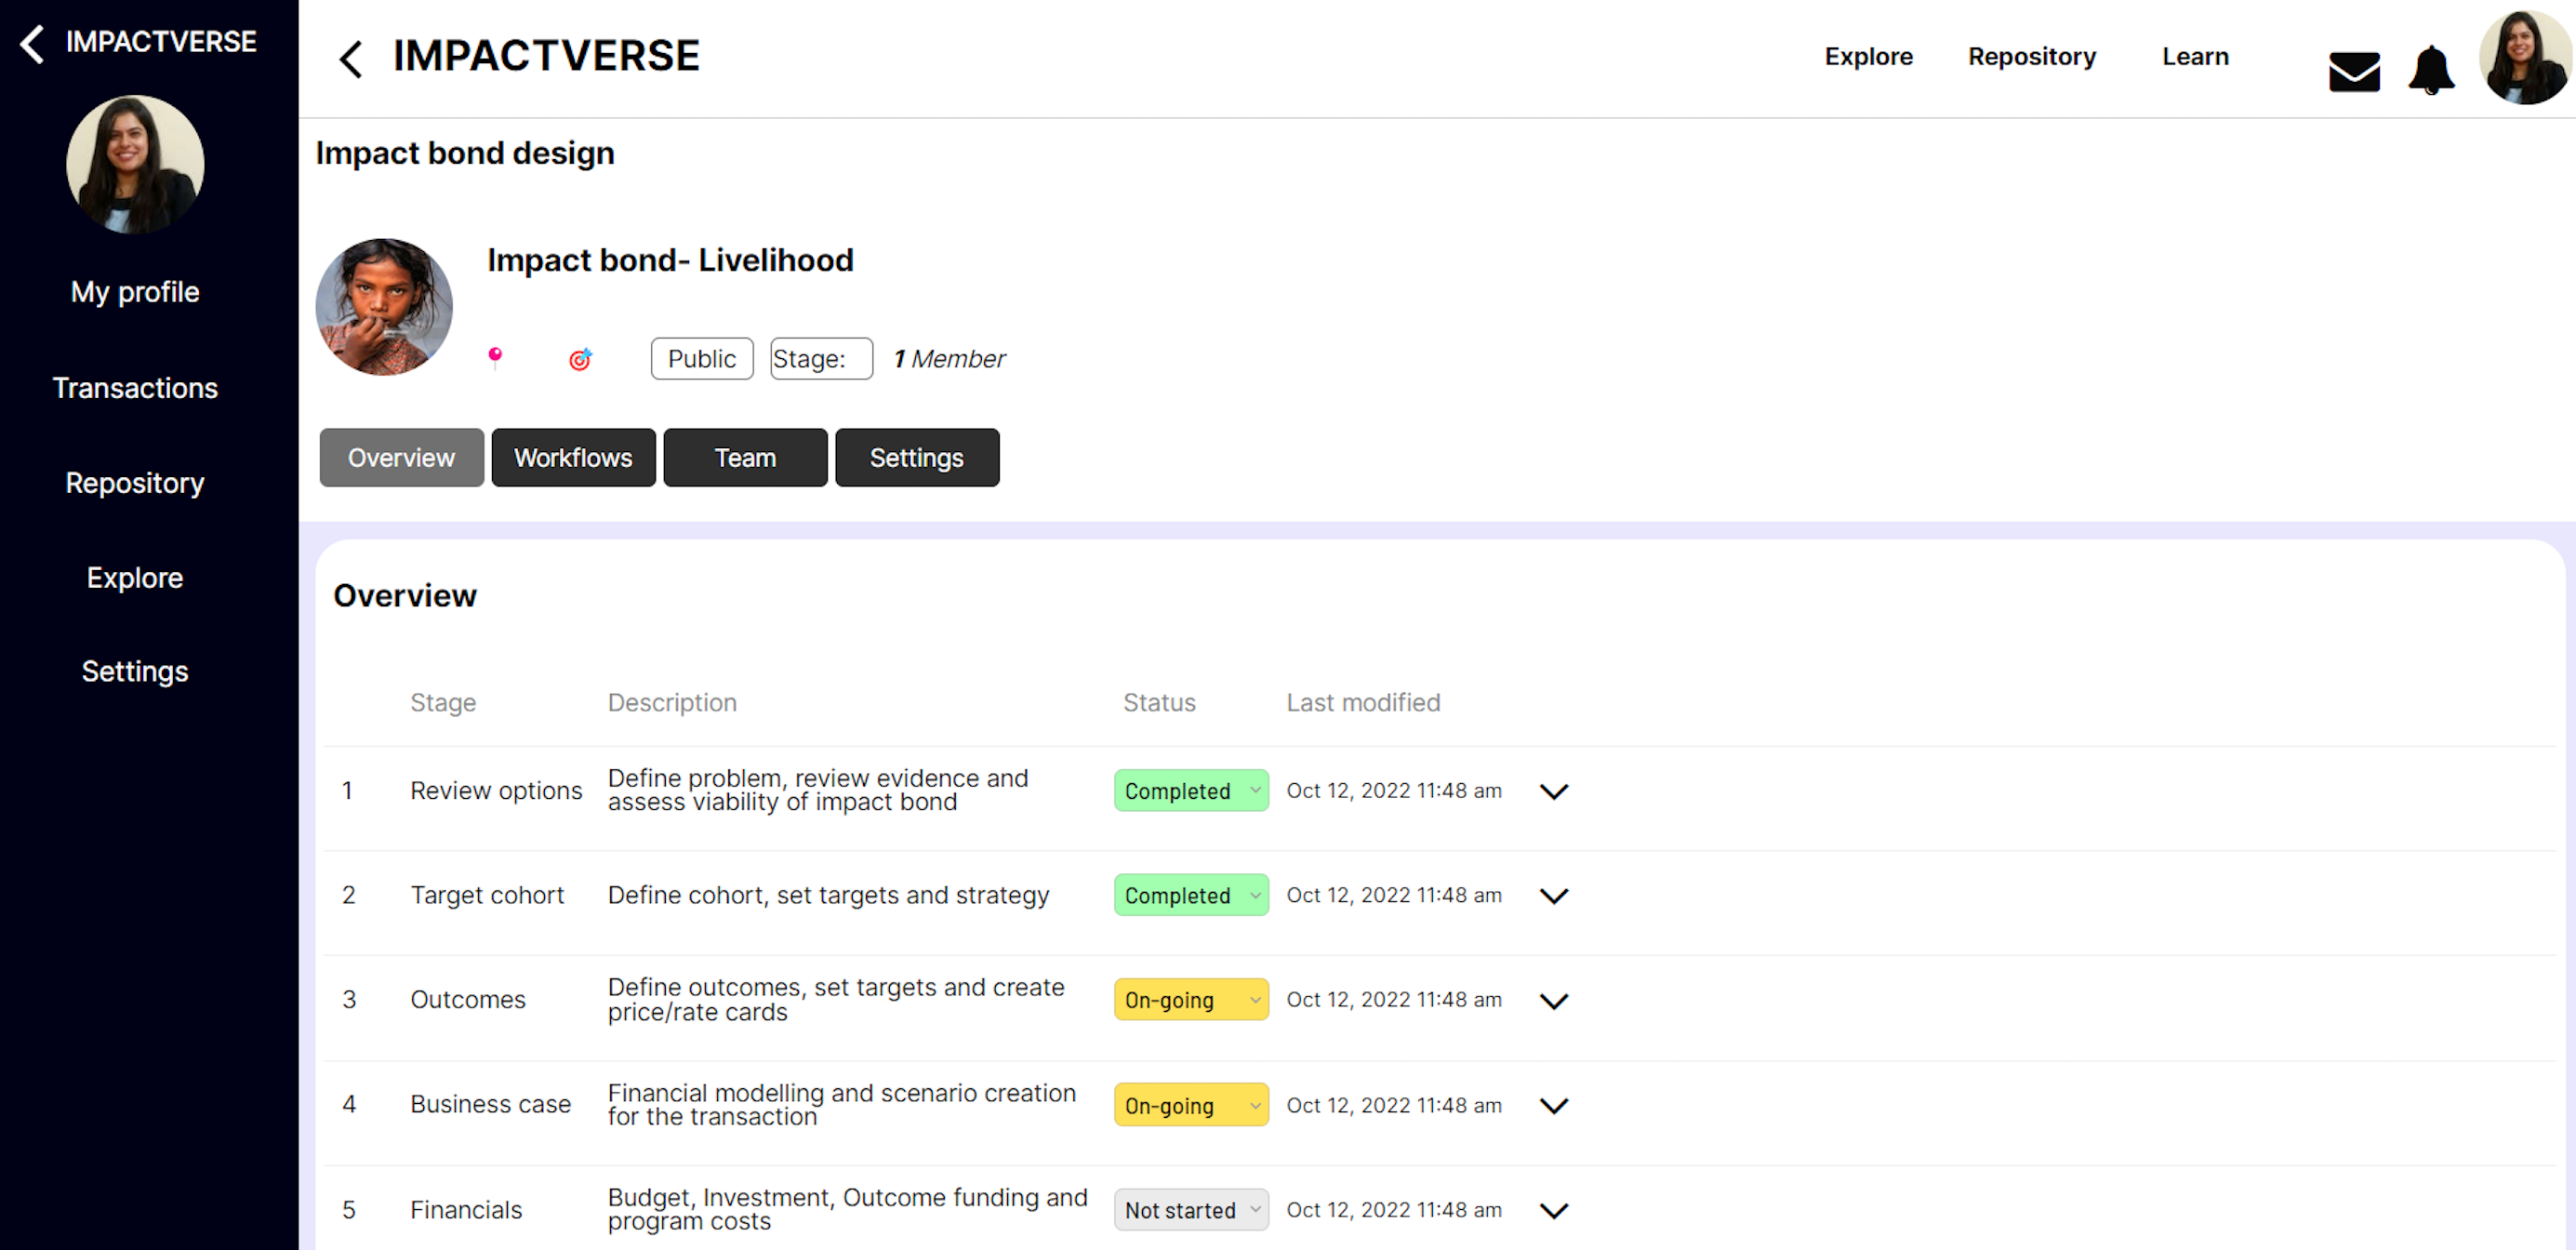Open the notifications bell icon

tap(2431, 71)
